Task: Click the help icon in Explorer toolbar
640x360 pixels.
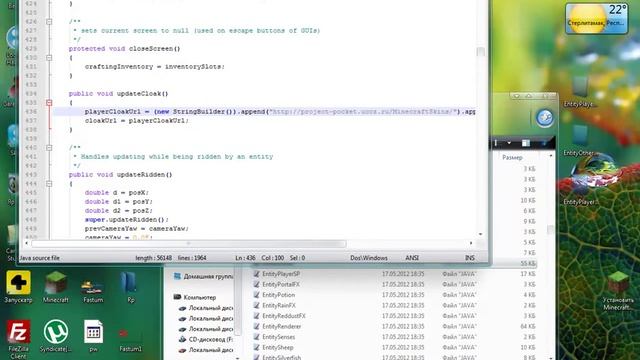Action: point(544,143)
